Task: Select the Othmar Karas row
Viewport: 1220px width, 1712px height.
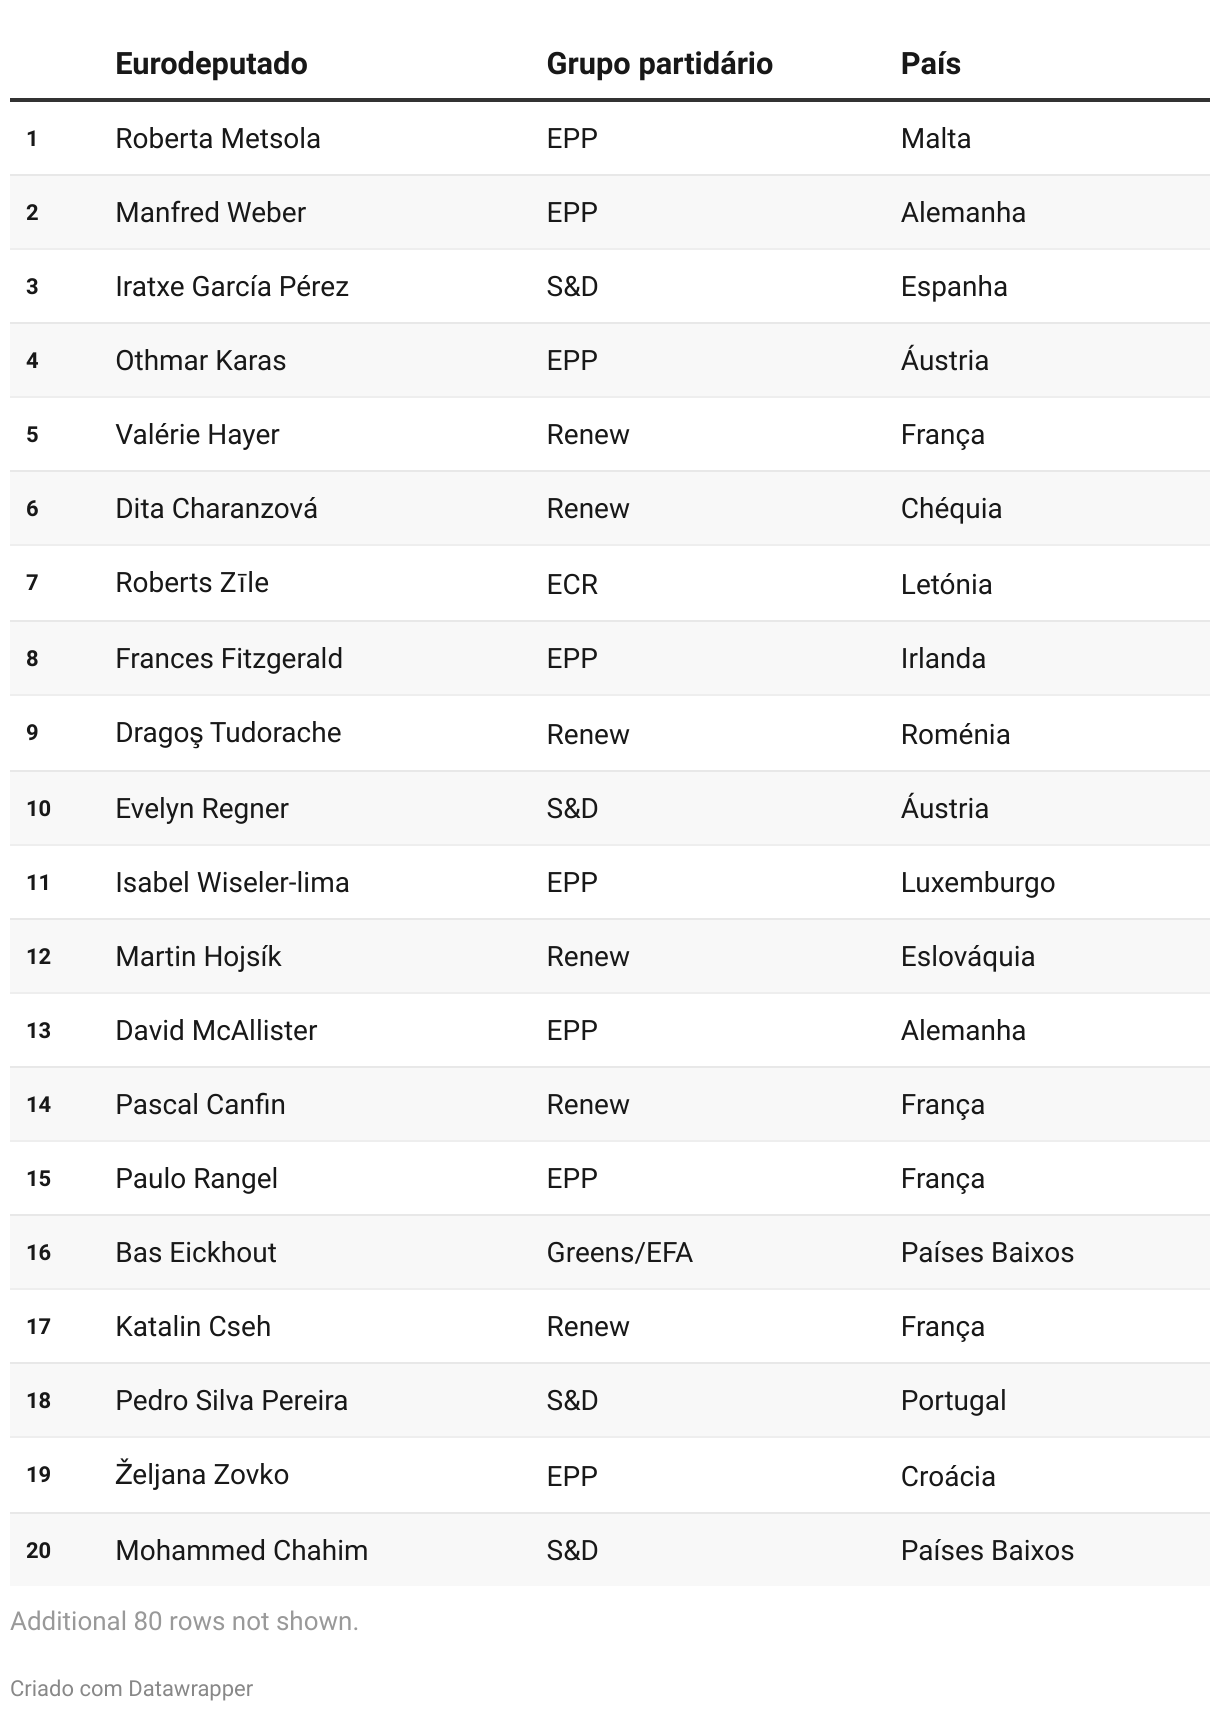Action: pos(610,360)
